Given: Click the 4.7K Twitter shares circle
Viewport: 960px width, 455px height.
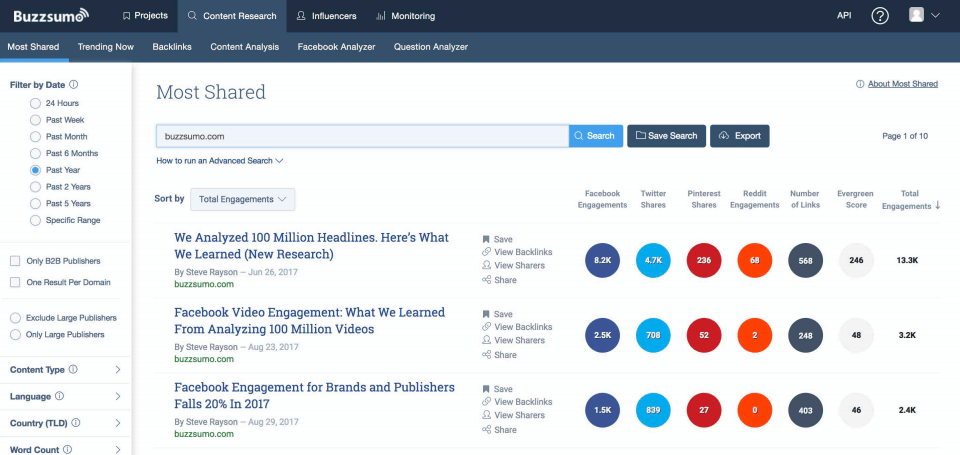Looking at the screenshot, I should pyautogui.click(x=653, y=260).
